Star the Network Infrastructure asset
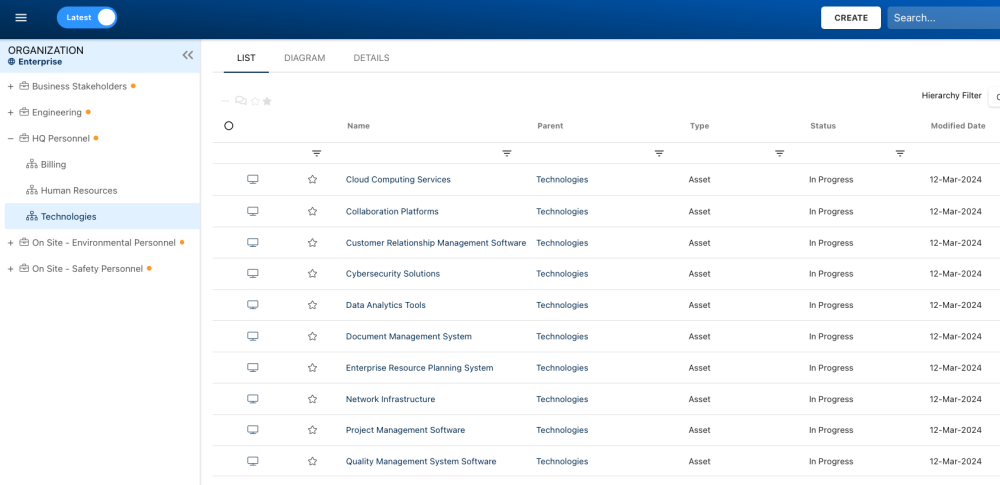 pyautogui.click(x=312, y=399)
